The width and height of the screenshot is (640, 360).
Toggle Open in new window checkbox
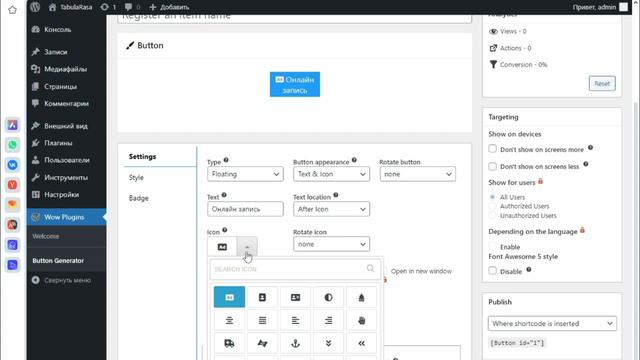384,271
